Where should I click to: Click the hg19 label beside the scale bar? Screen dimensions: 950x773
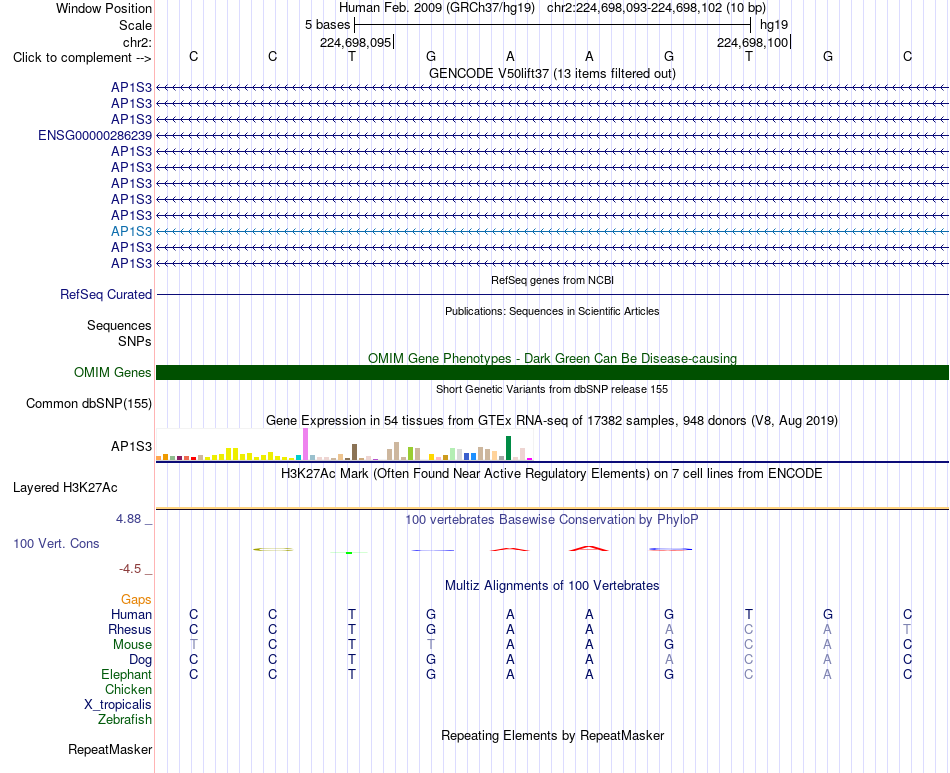774,25
